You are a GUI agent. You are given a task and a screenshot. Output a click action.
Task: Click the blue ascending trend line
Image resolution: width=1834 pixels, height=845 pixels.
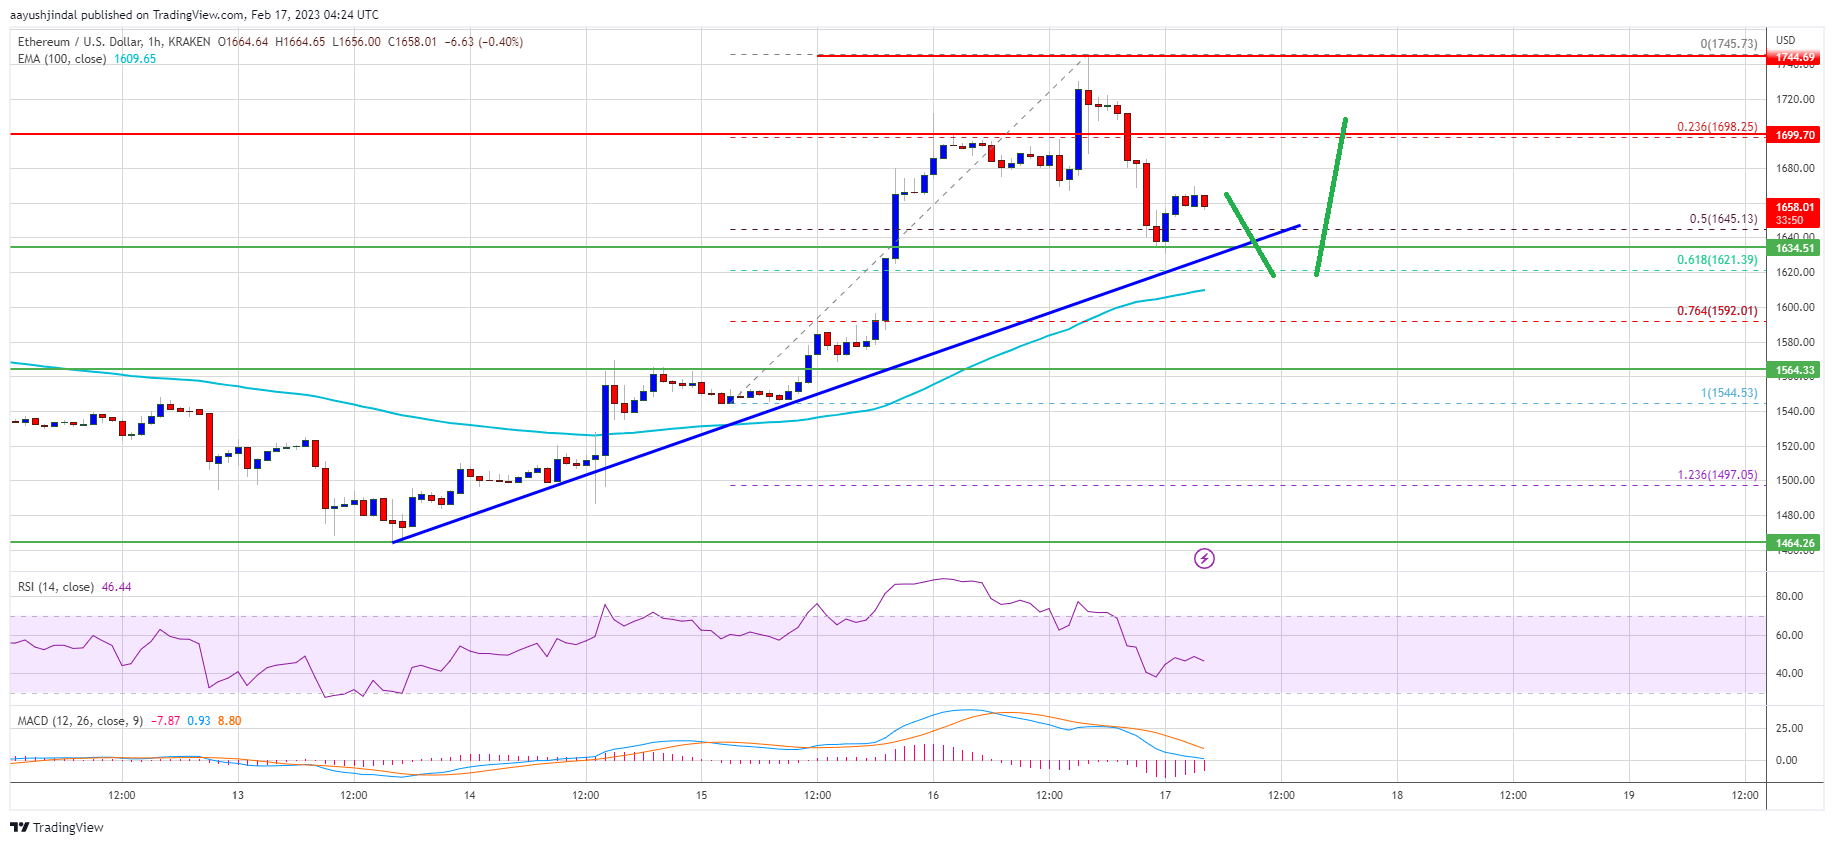point(846,384)
